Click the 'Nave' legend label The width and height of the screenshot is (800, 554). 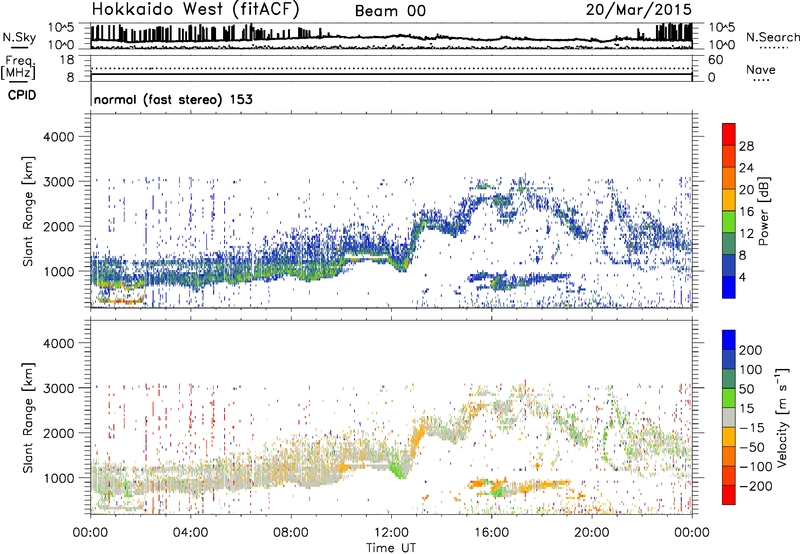coord(761,69)
